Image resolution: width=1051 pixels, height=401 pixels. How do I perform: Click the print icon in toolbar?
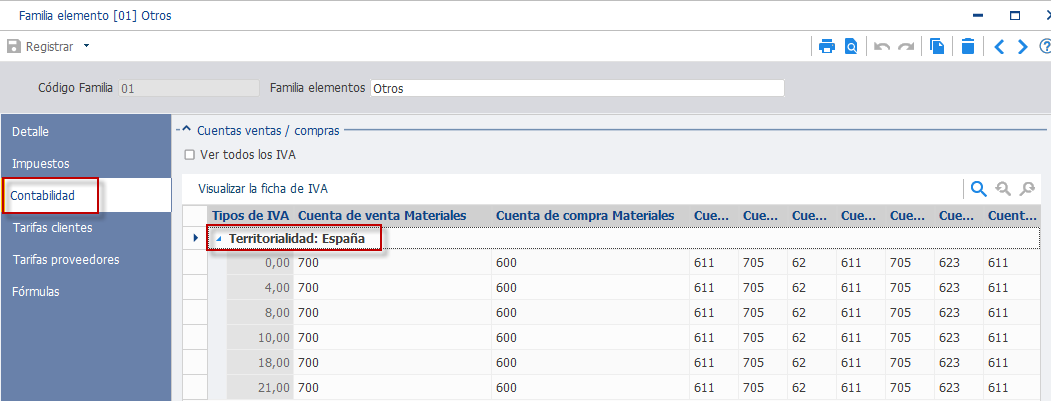[827, 47]
